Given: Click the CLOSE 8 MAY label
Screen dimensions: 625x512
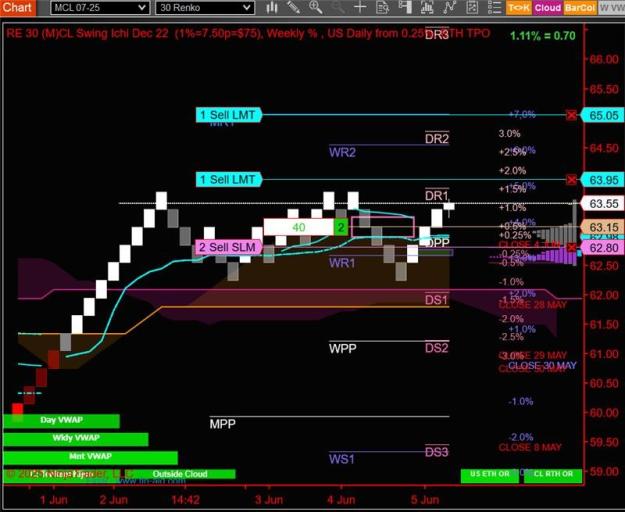Looking at the screenshot, I should (530, 447).
